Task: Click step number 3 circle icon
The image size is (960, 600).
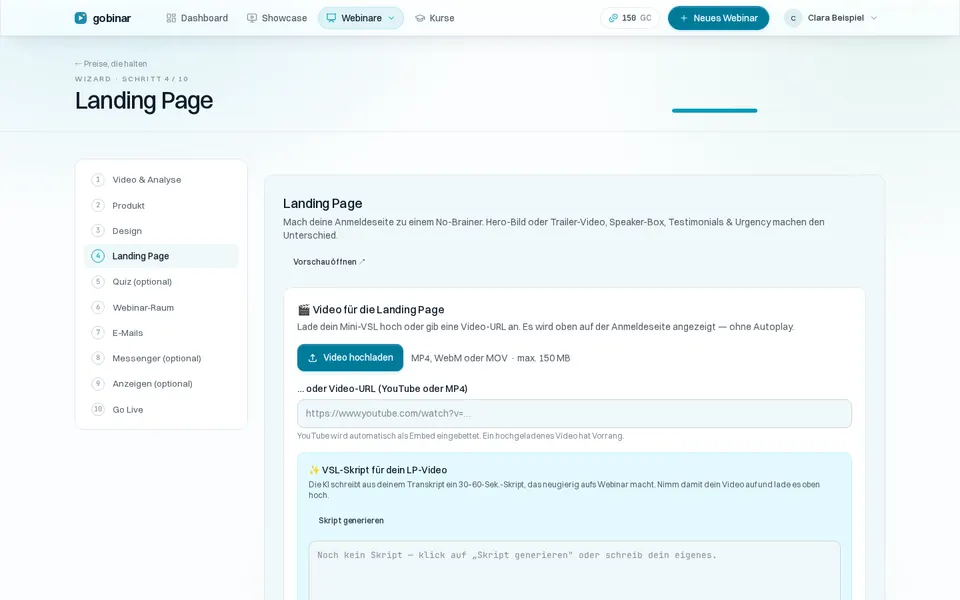Action: tap(98, 231)
